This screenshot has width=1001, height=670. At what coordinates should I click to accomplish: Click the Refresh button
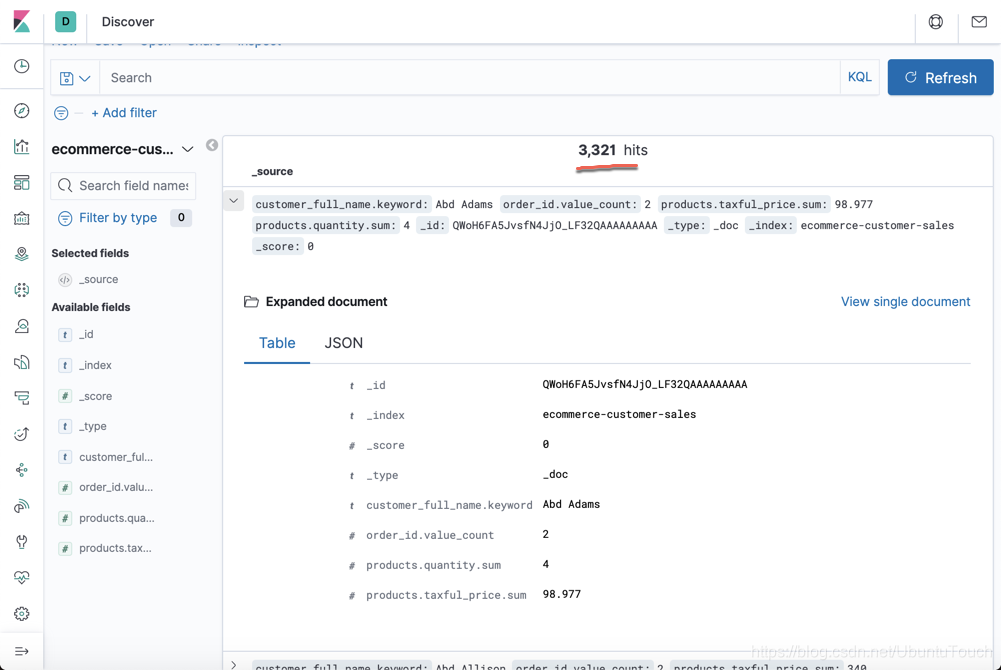tap(939, 77)
